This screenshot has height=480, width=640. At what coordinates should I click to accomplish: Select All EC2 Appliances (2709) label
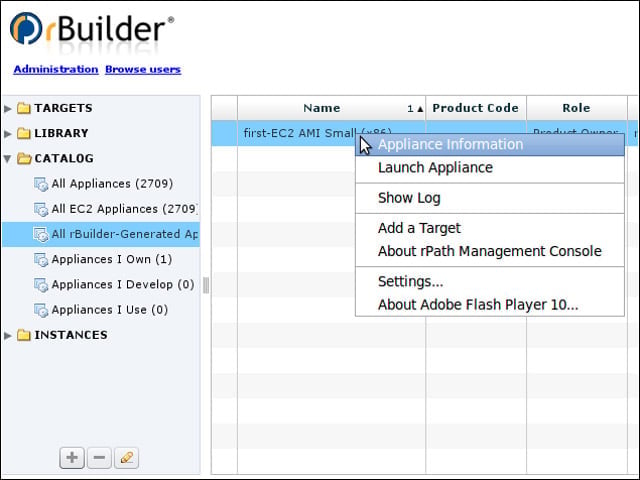pos(124,209)
